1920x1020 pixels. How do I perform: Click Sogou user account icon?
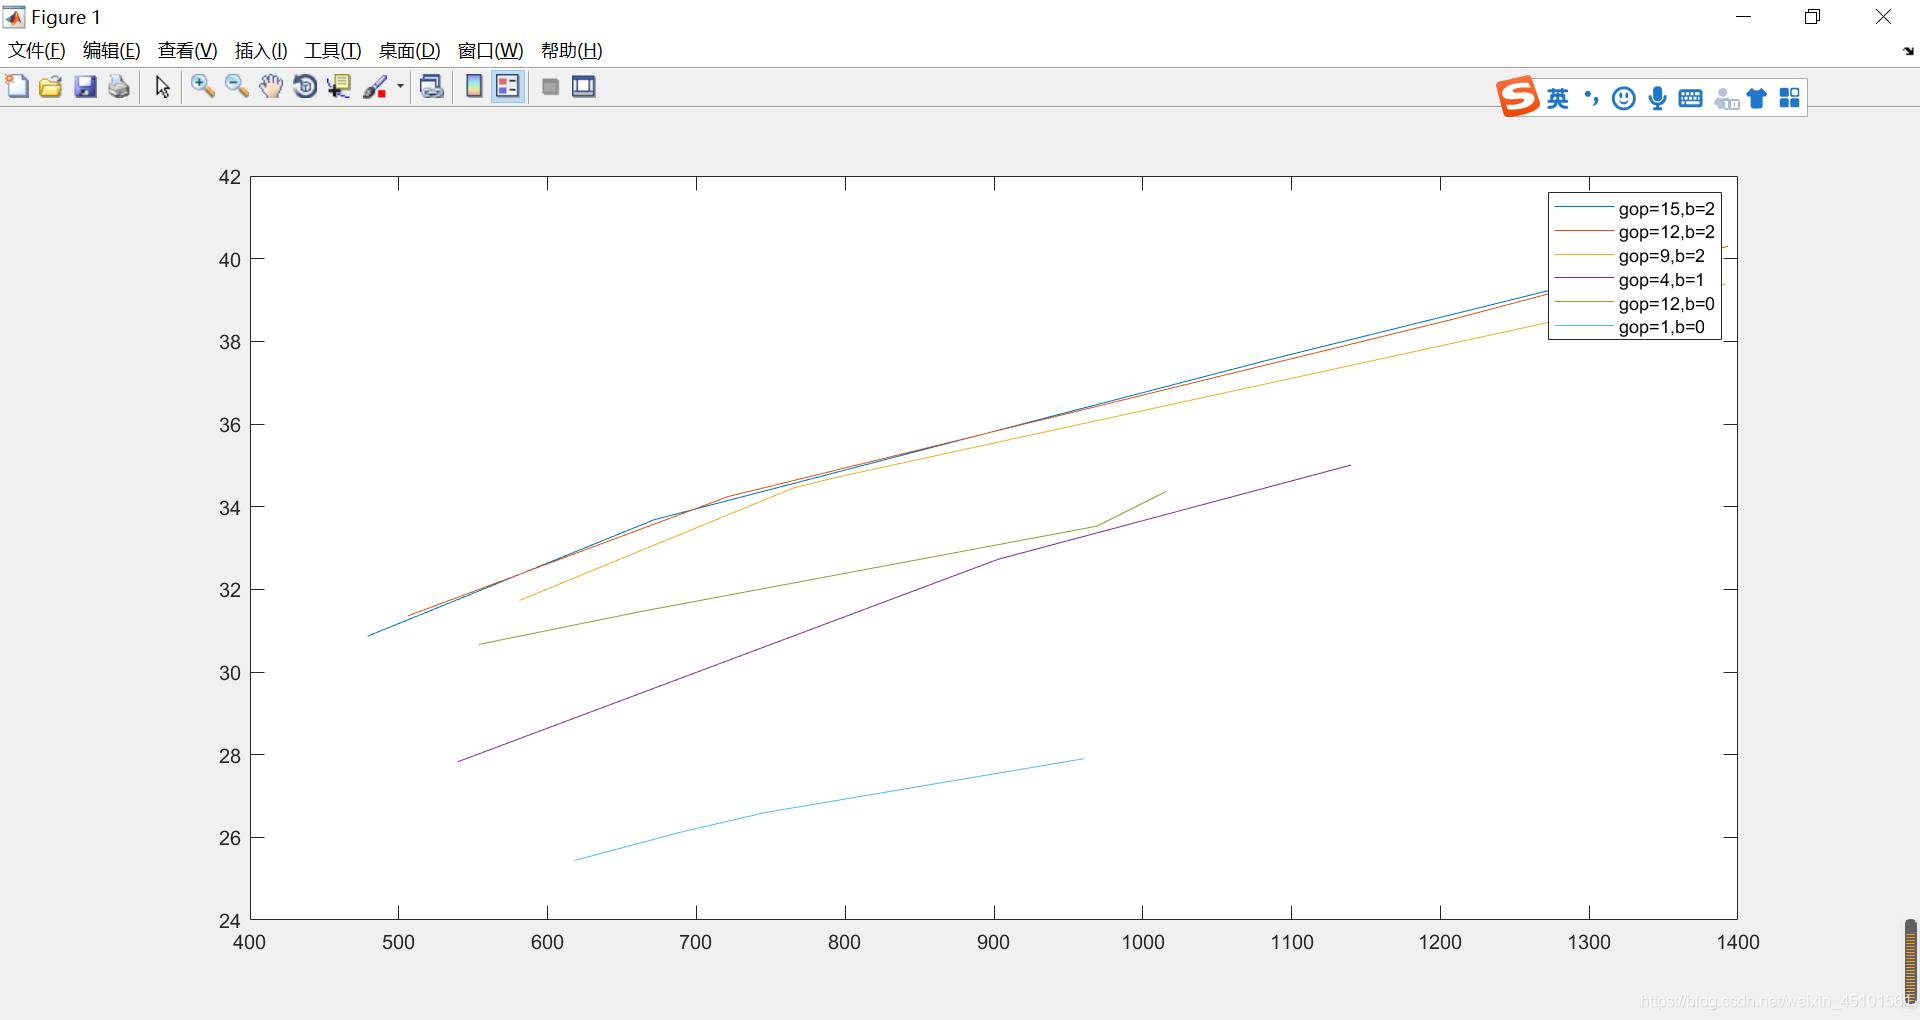(1726, 98)
